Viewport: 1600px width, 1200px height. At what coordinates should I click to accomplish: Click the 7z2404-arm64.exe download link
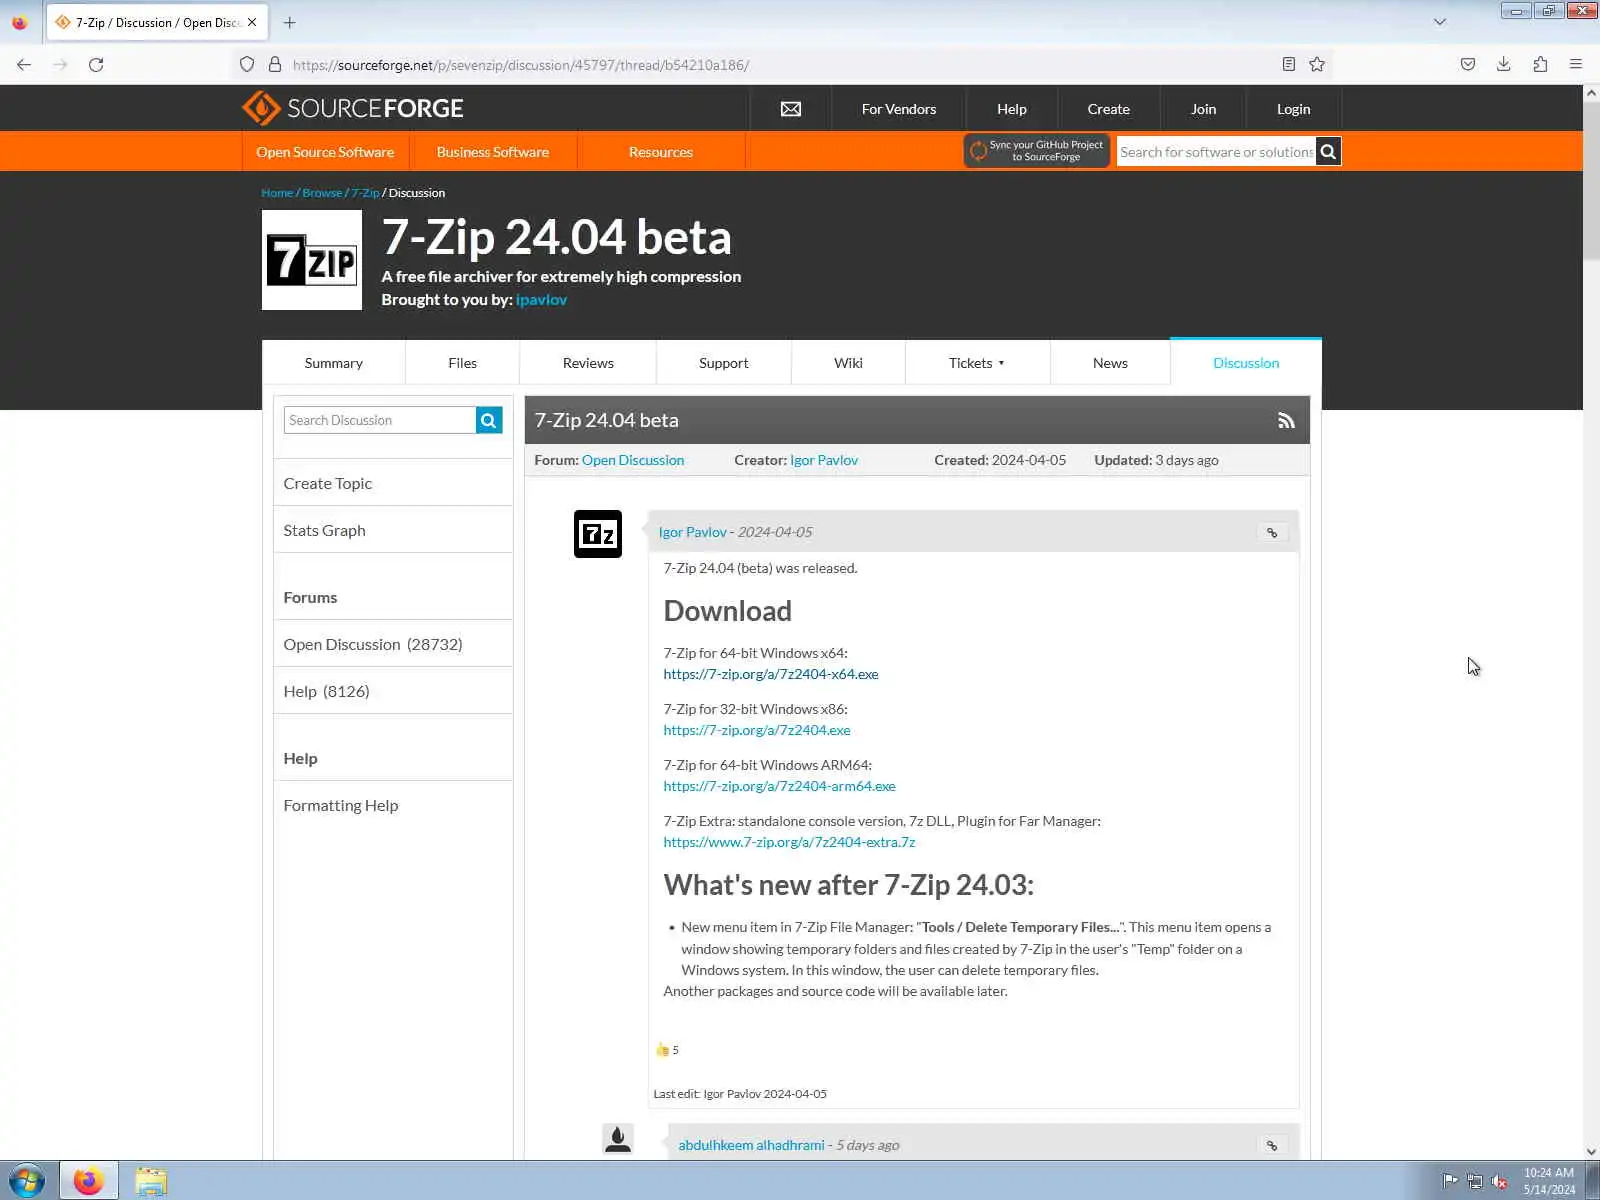coord(780,786)
